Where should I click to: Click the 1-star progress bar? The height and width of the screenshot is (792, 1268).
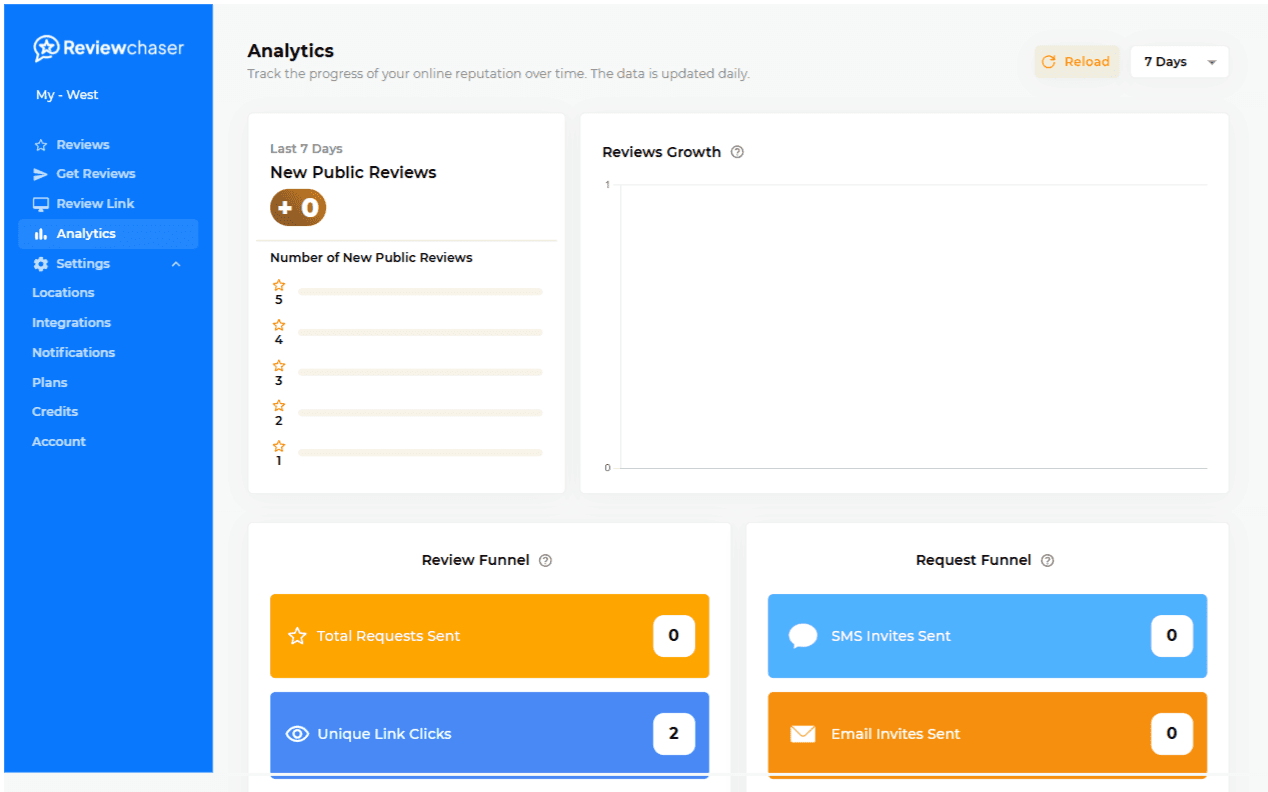[x=420, y=452]
